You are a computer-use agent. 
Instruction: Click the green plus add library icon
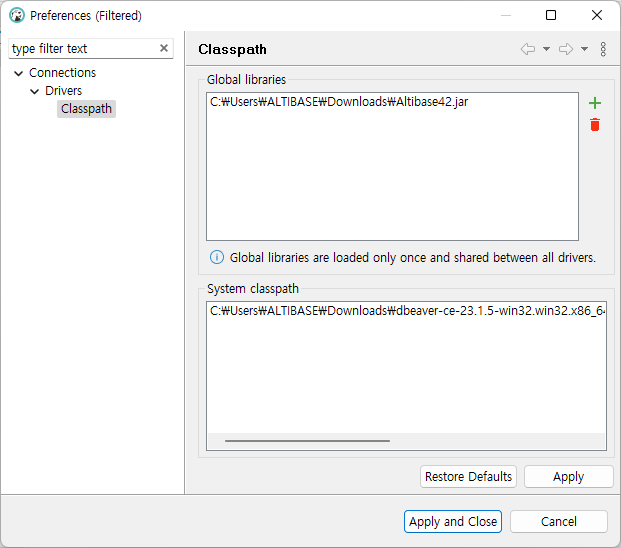(x=595, y=103)
